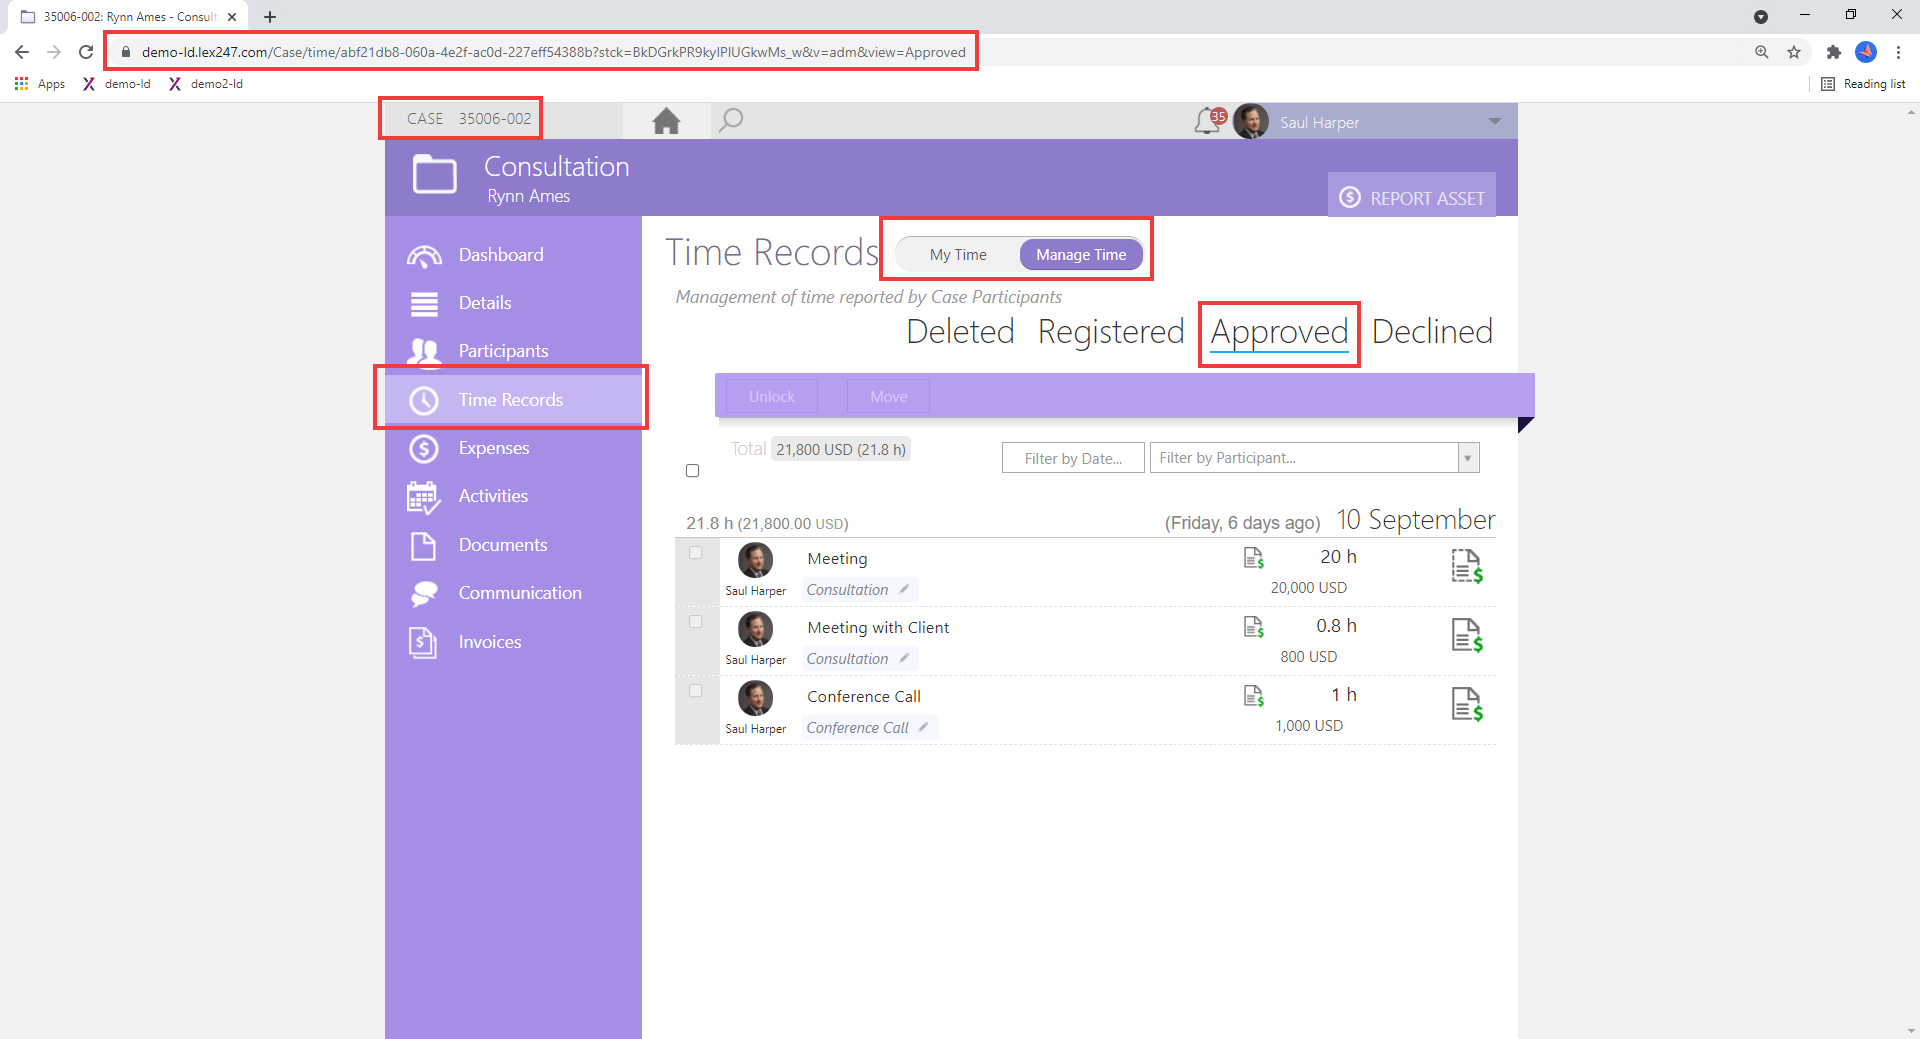
Task: Go back to the previous page
Action: (x=22, y=52)
